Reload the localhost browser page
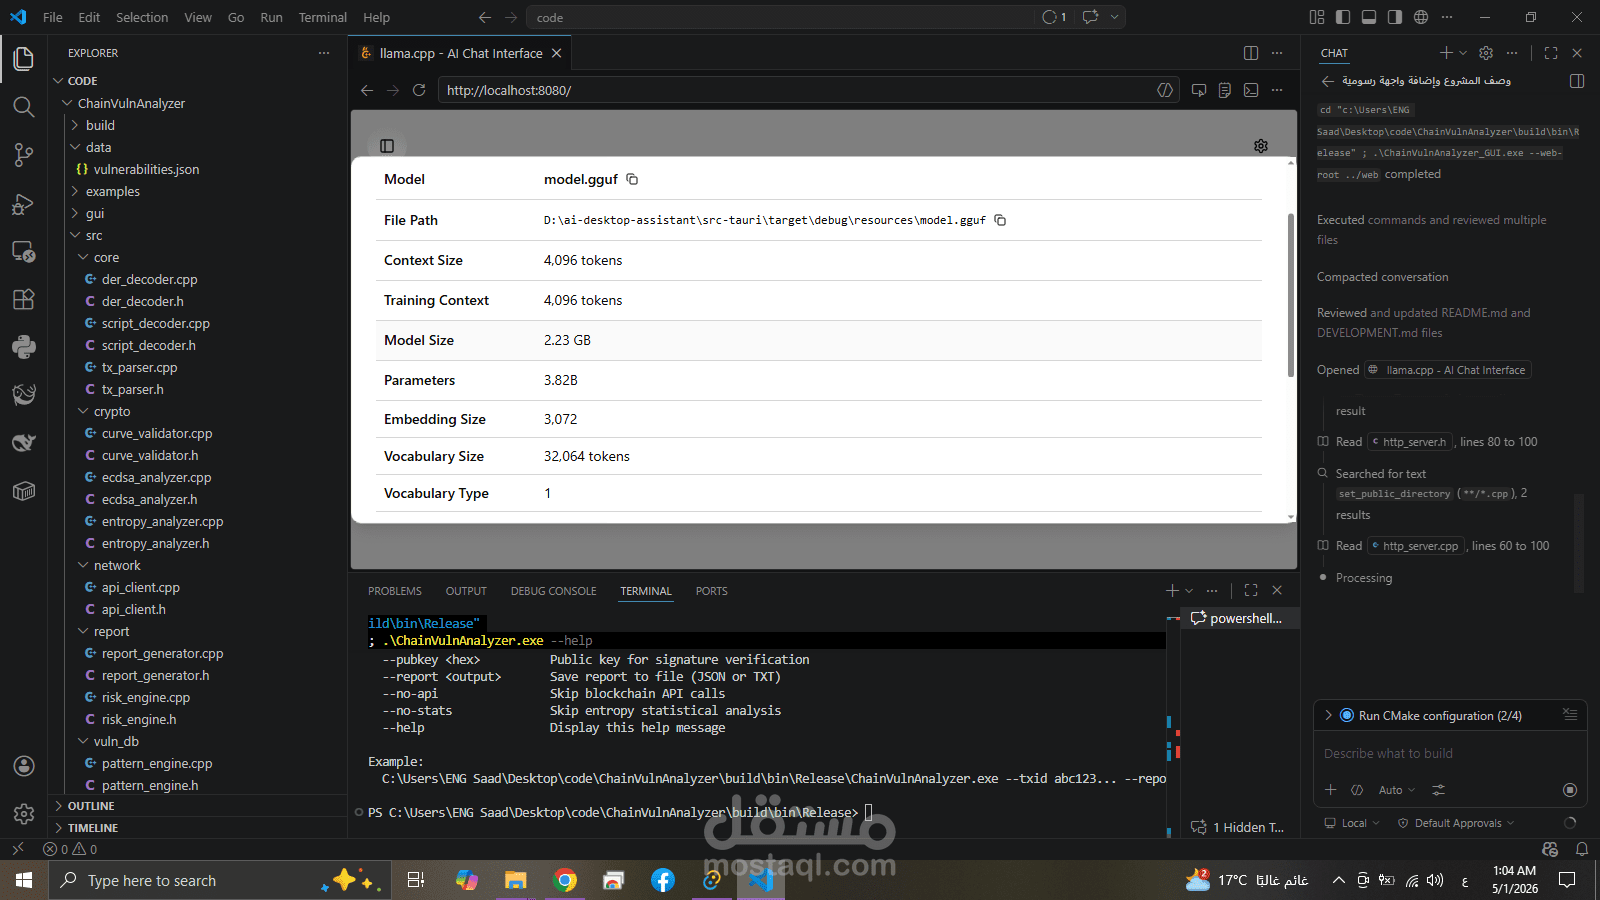Screen dimensions: 1600x900 click(419, 90)
